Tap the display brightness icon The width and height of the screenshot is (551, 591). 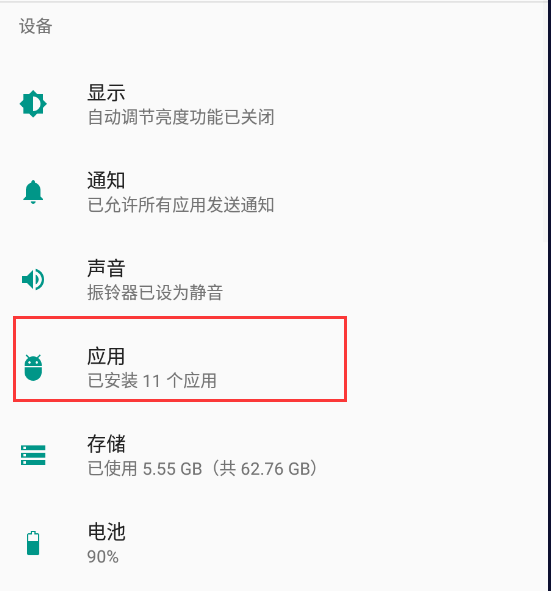coord(33,104)
